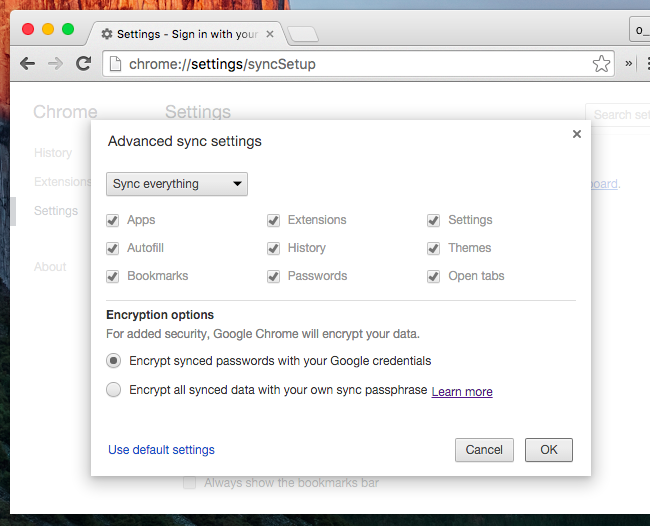Viewport: 650px width, 526px height.
Task: Click the Encryption options heading
Action: pyautogui.click(x=160, y=315)
